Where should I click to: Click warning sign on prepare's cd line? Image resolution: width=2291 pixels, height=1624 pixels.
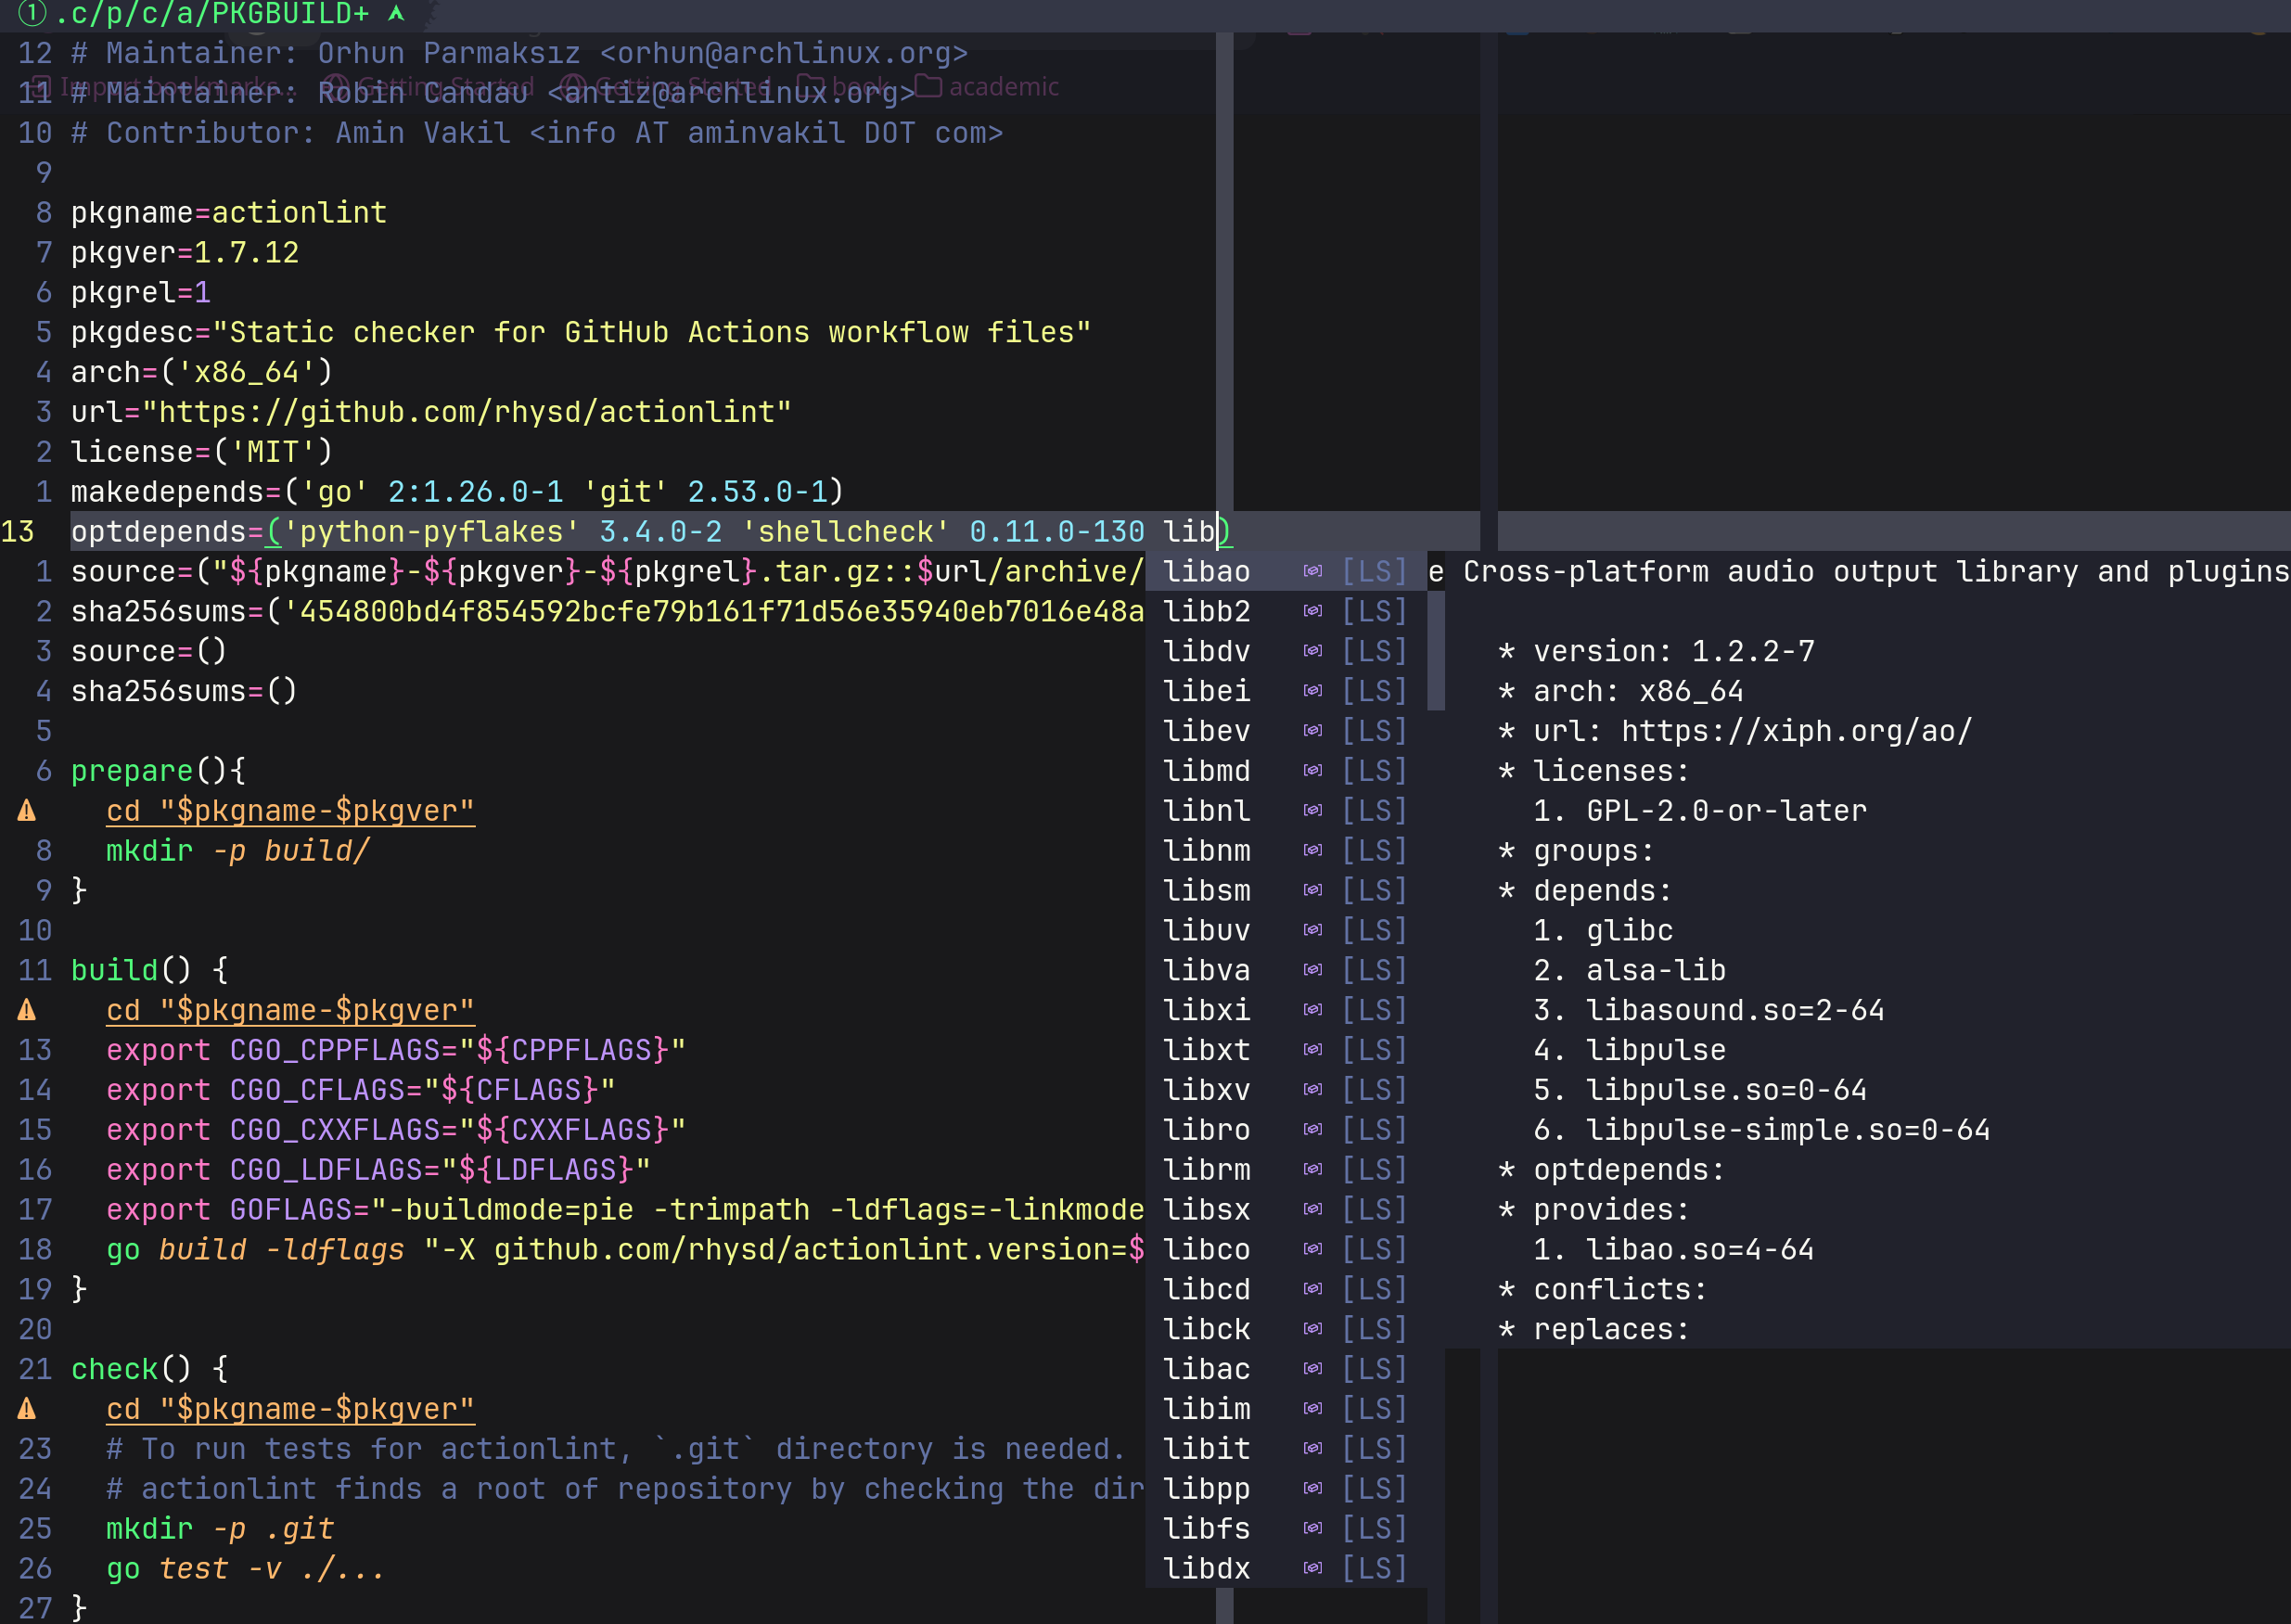27,811
